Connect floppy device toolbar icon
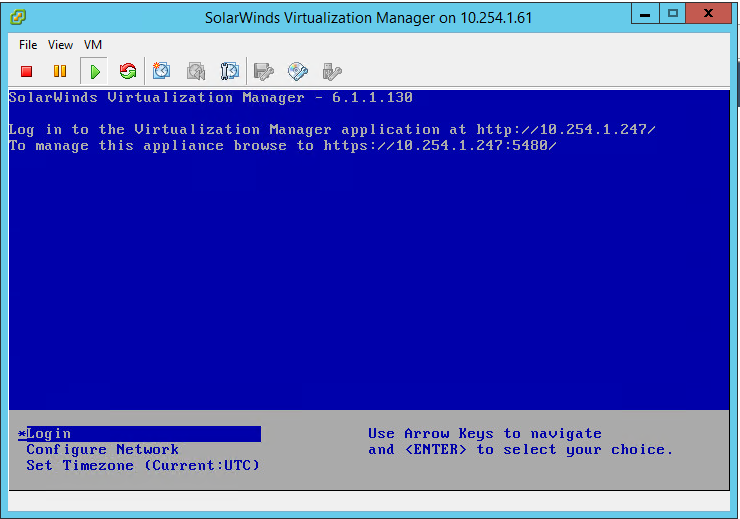This screenshot has width=740, height=519. click(263, 72)
